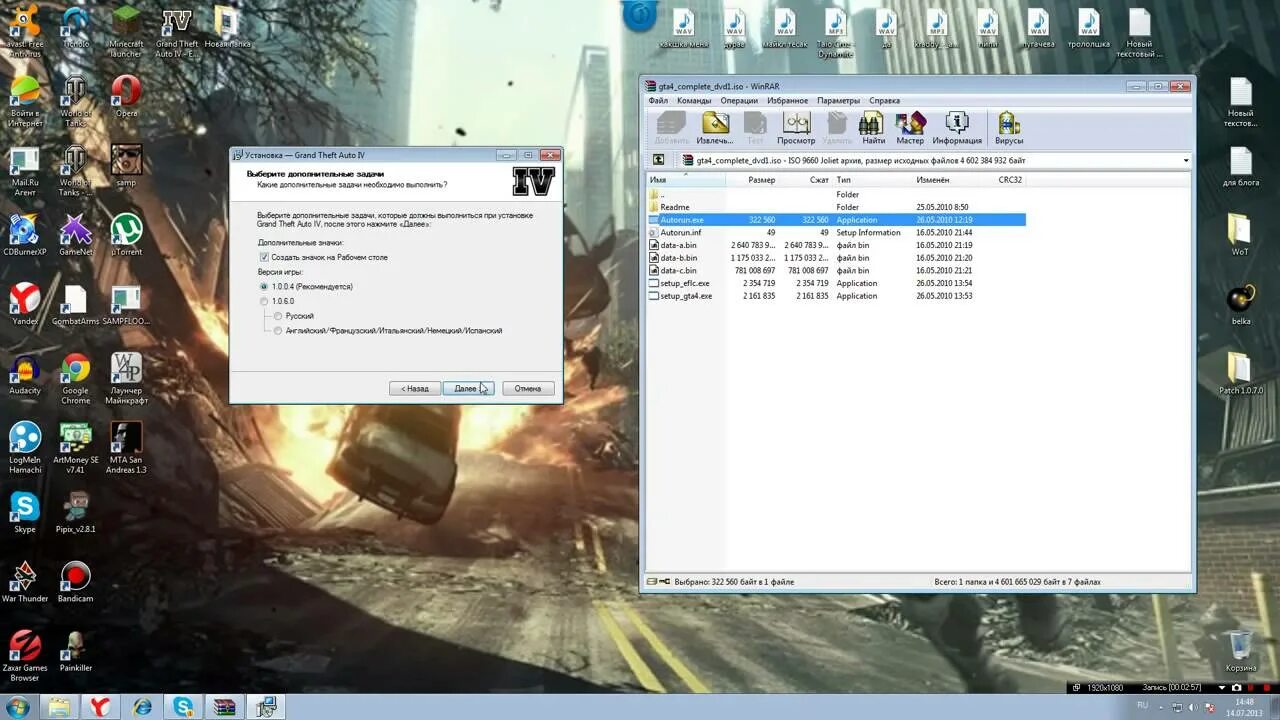Open the Команды menu in WinRAR

pyautogui.click(x=694, y=100)
